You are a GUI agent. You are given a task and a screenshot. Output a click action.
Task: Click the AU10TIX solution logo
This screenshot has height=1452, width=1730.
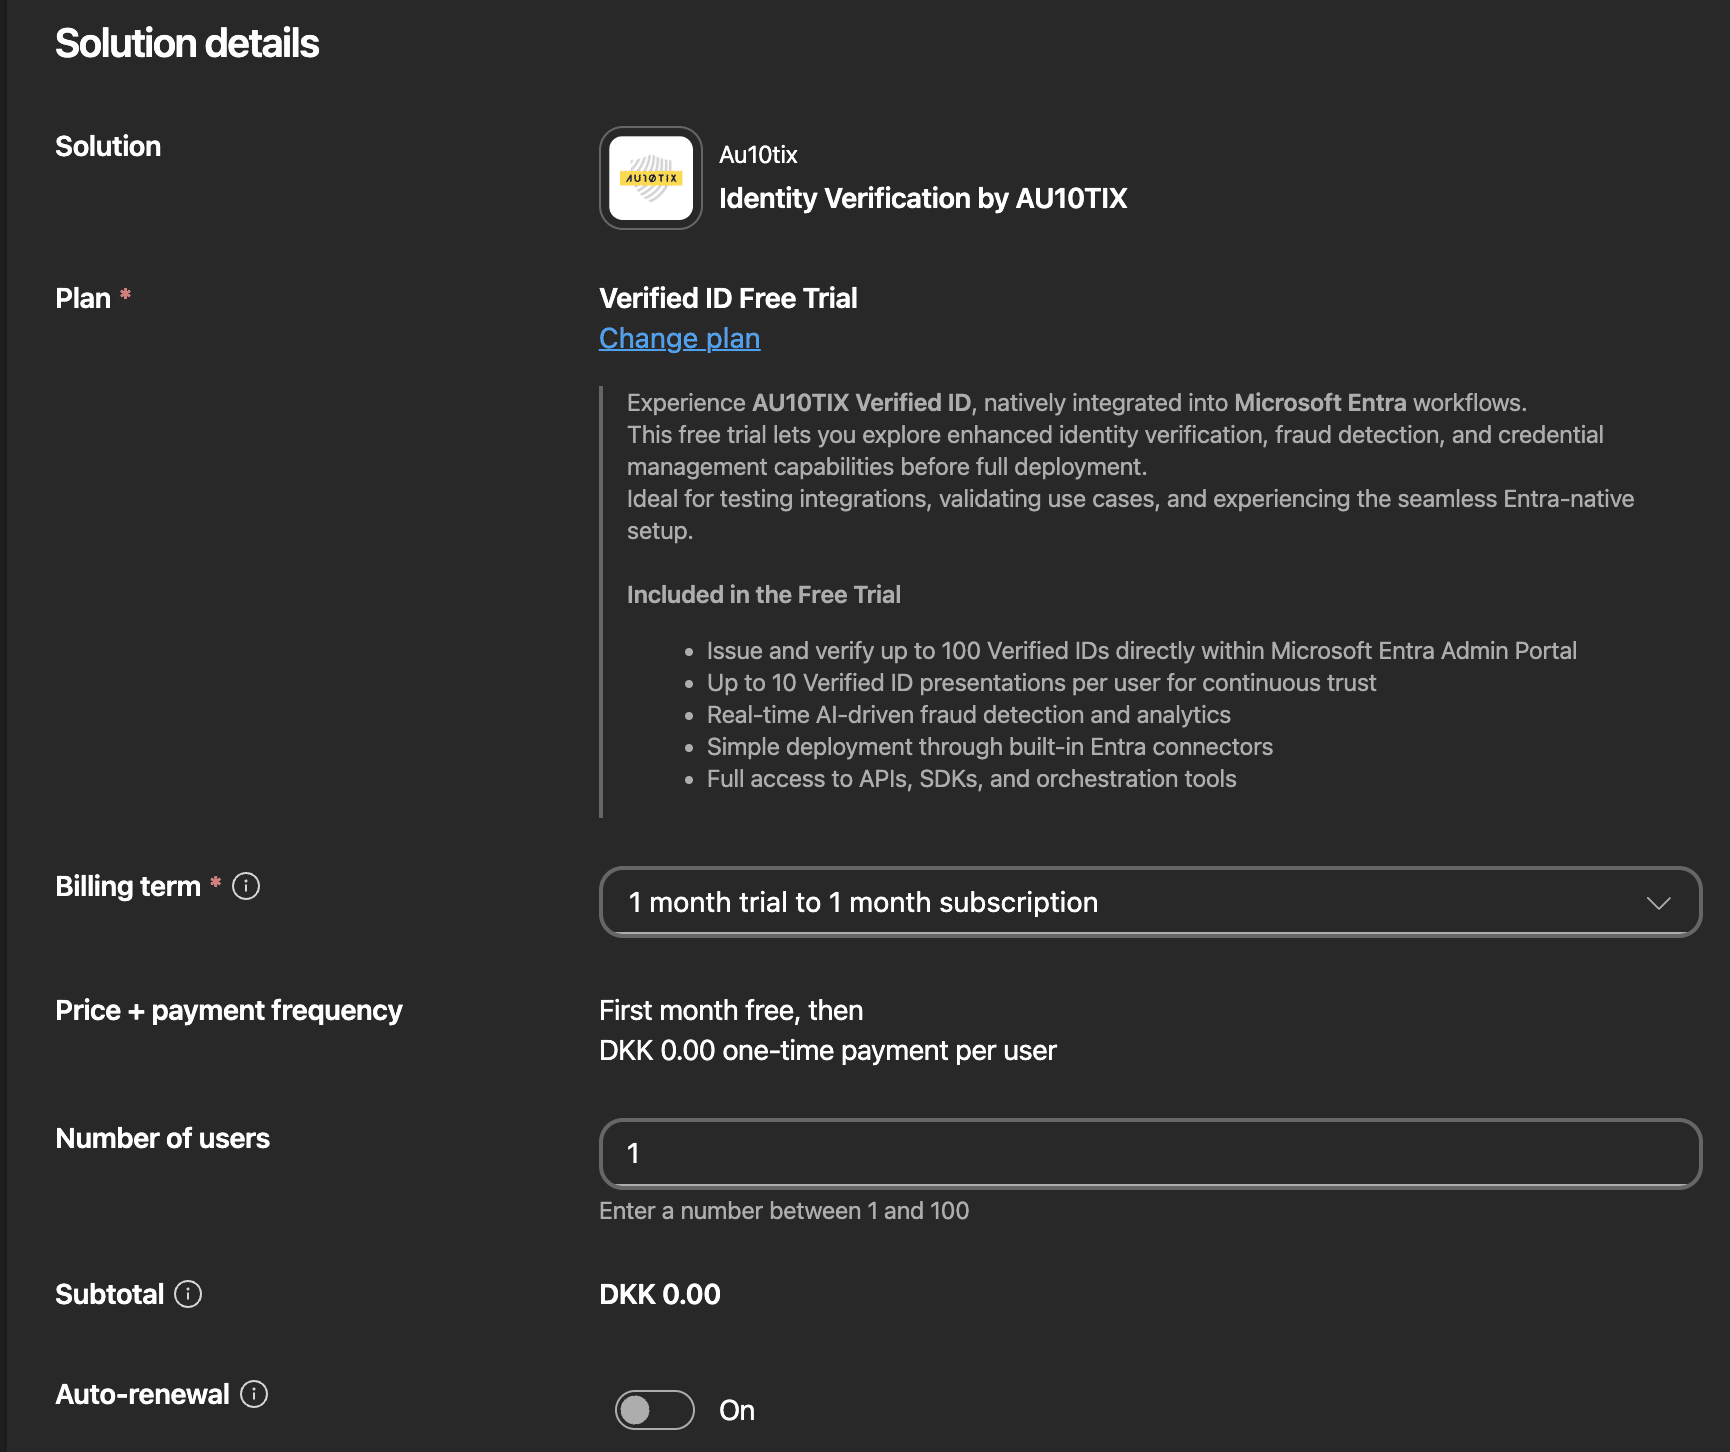650,178
